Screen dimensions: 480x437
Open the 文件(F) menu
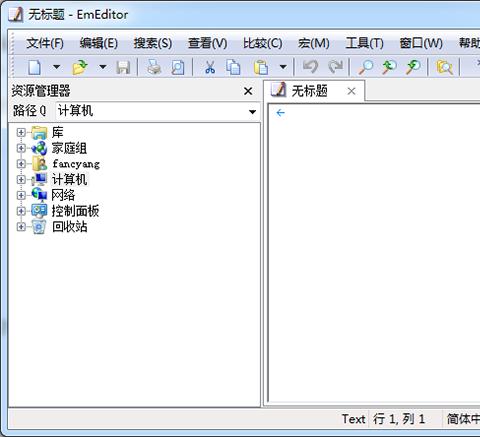45,43
